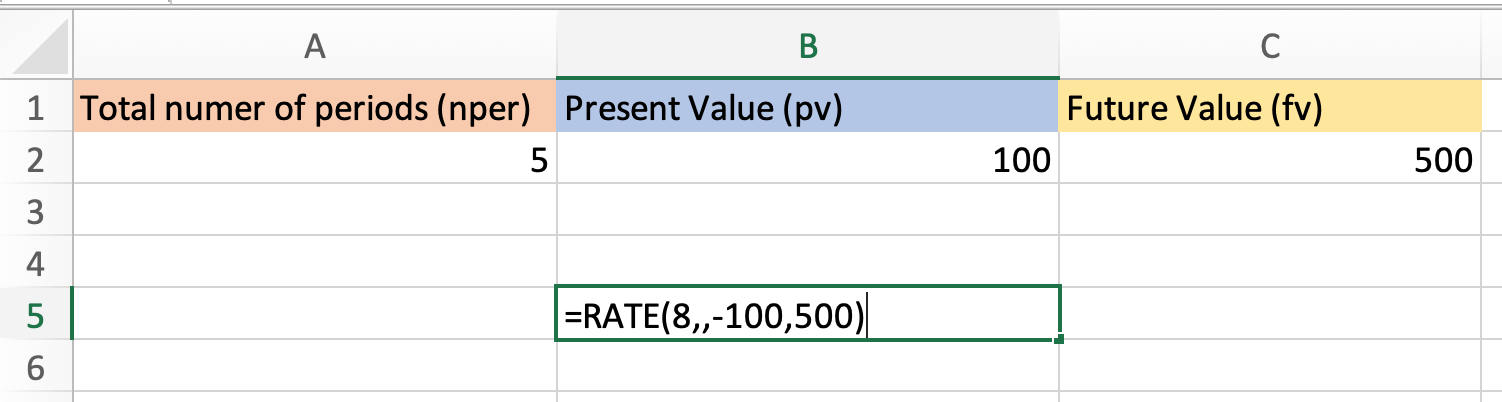The height and width of the screenshot is (402, 1502).
Task: Click the fill handle of the formula cell
Action: (x=1058, y=340)
